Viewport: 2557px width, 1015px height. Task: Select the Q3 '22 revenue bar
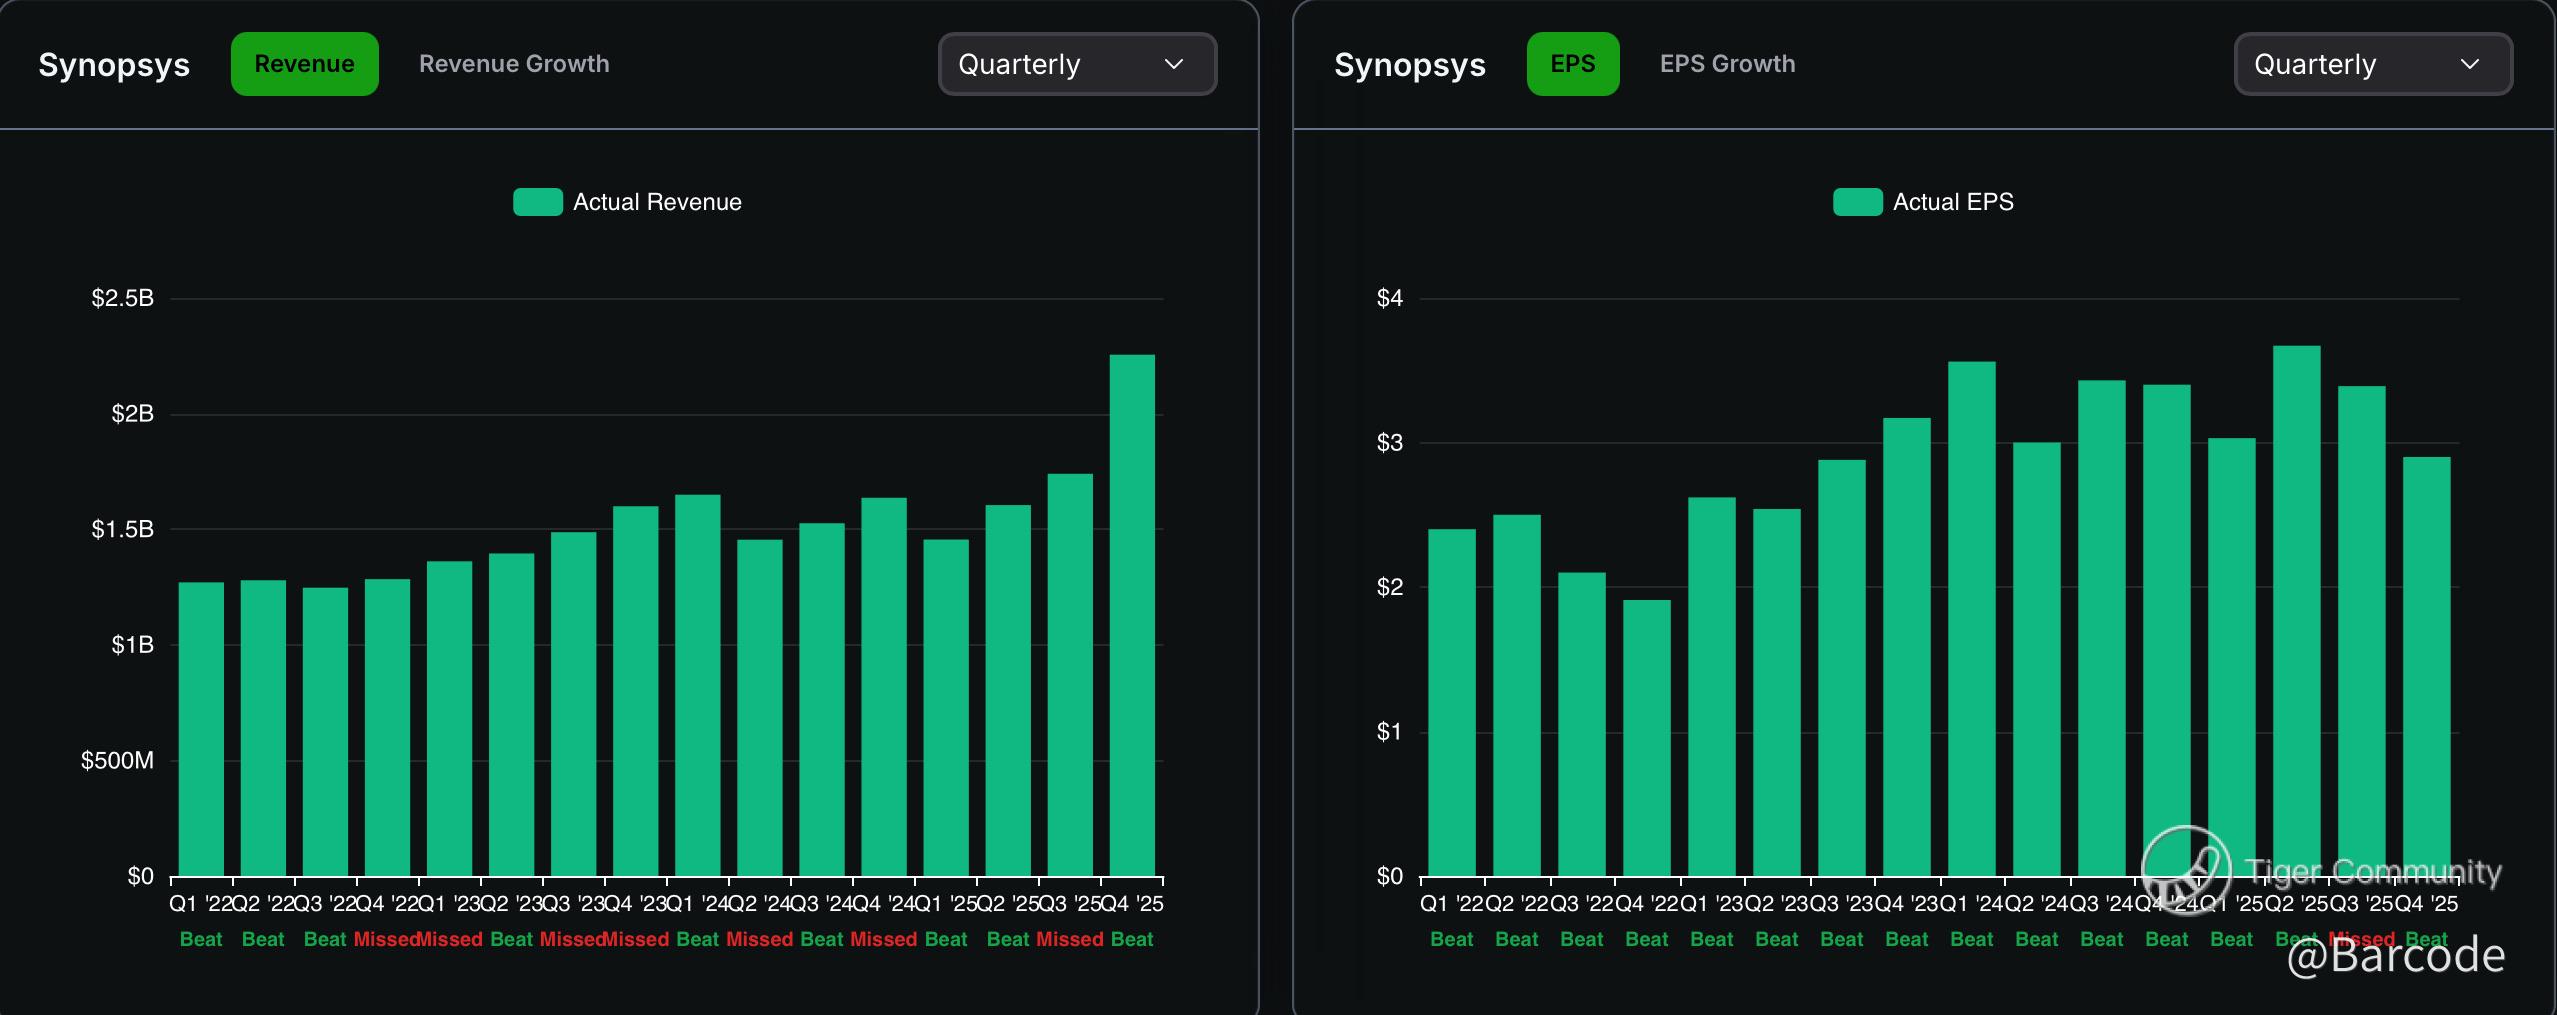pos(325,732)
